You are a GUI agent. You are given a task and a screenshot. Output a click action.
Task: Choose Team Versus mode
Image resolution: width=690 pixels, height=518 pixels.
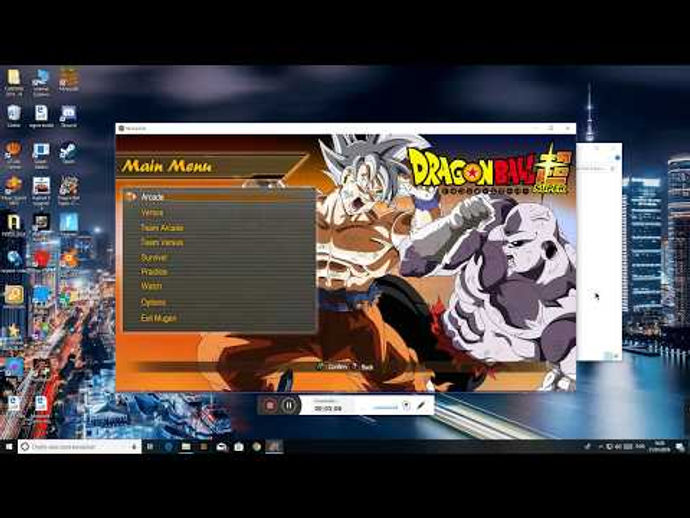[x=162, y=242]
